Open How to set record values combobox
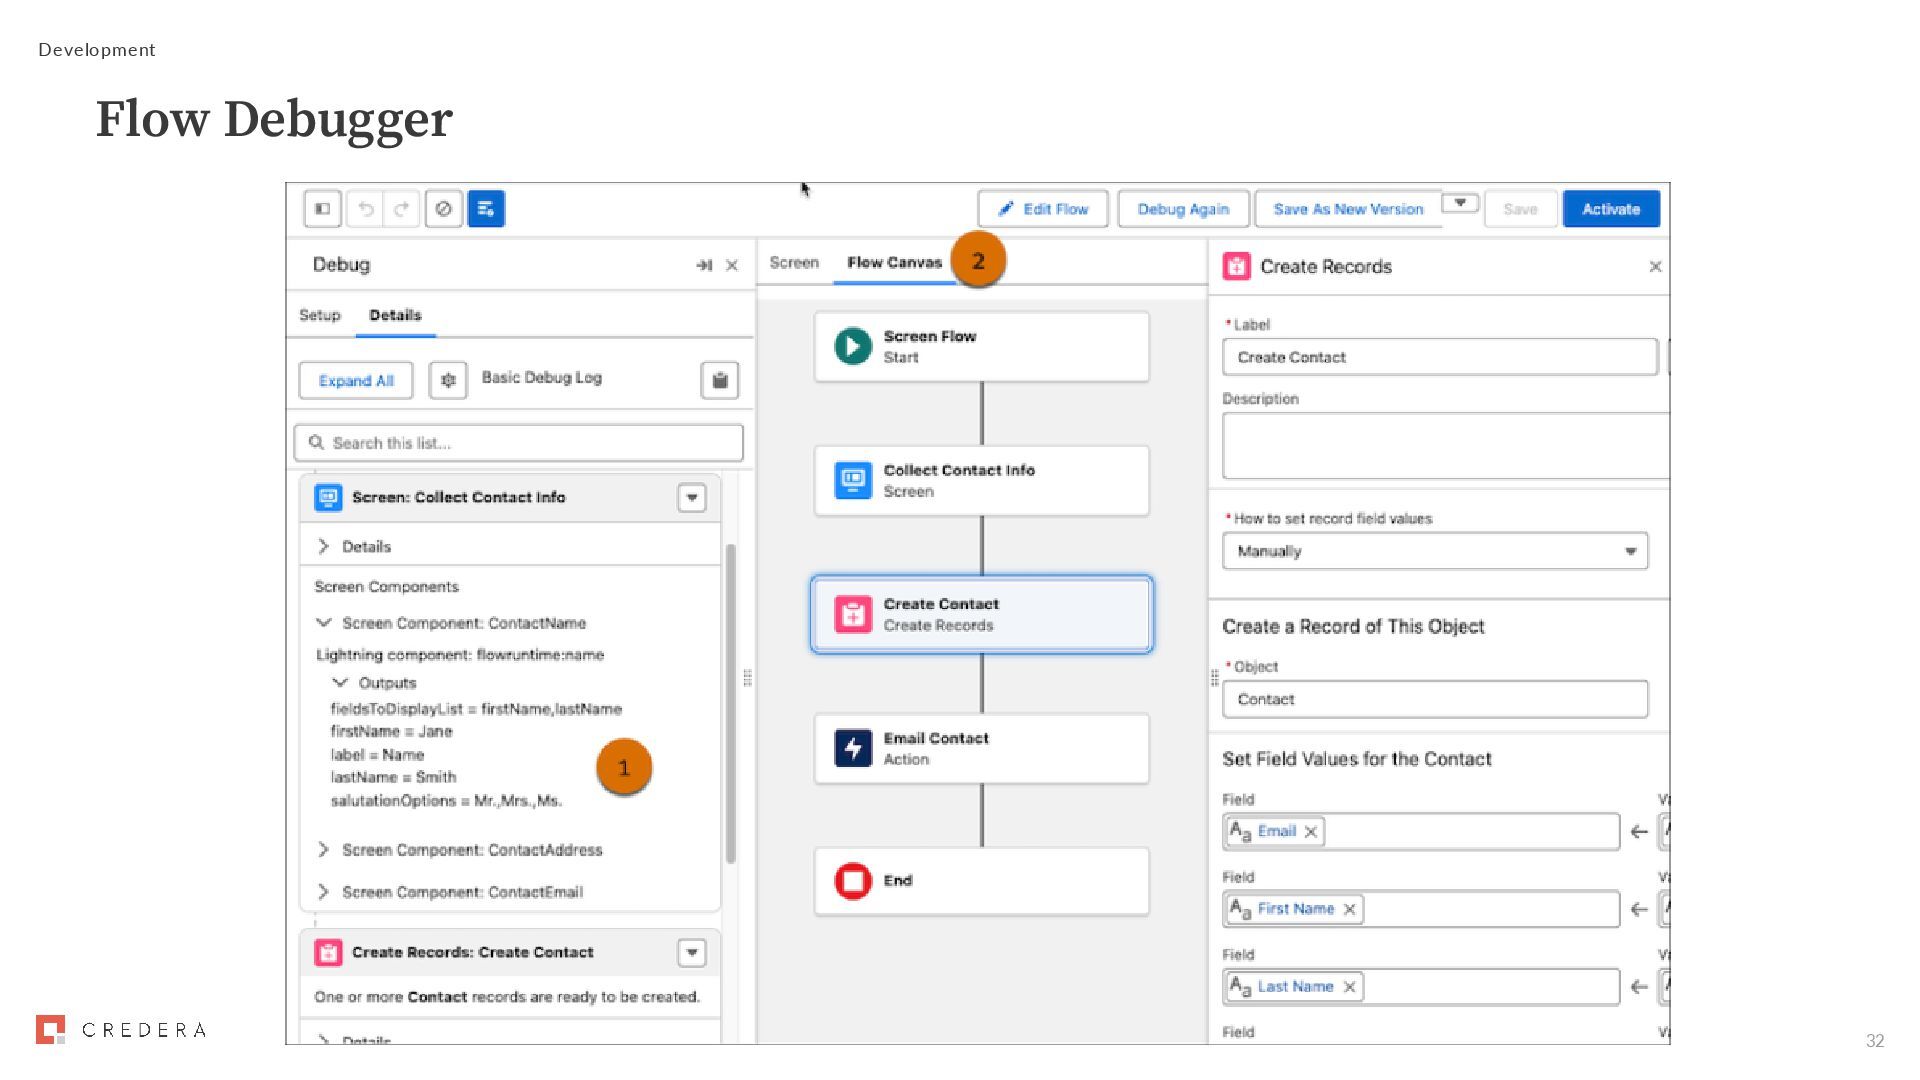This screenshot has height=1080, width=1920. tap(1434, 551)
